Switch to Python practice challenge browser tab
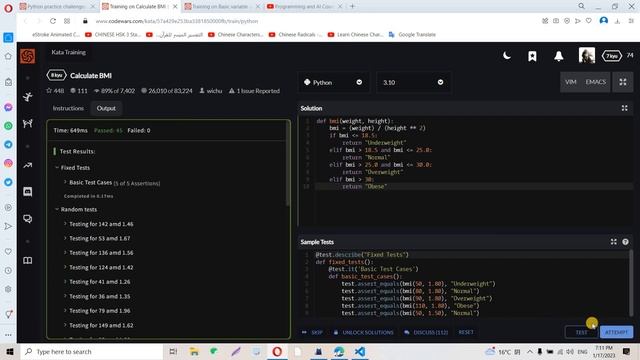 coord(57,7)
